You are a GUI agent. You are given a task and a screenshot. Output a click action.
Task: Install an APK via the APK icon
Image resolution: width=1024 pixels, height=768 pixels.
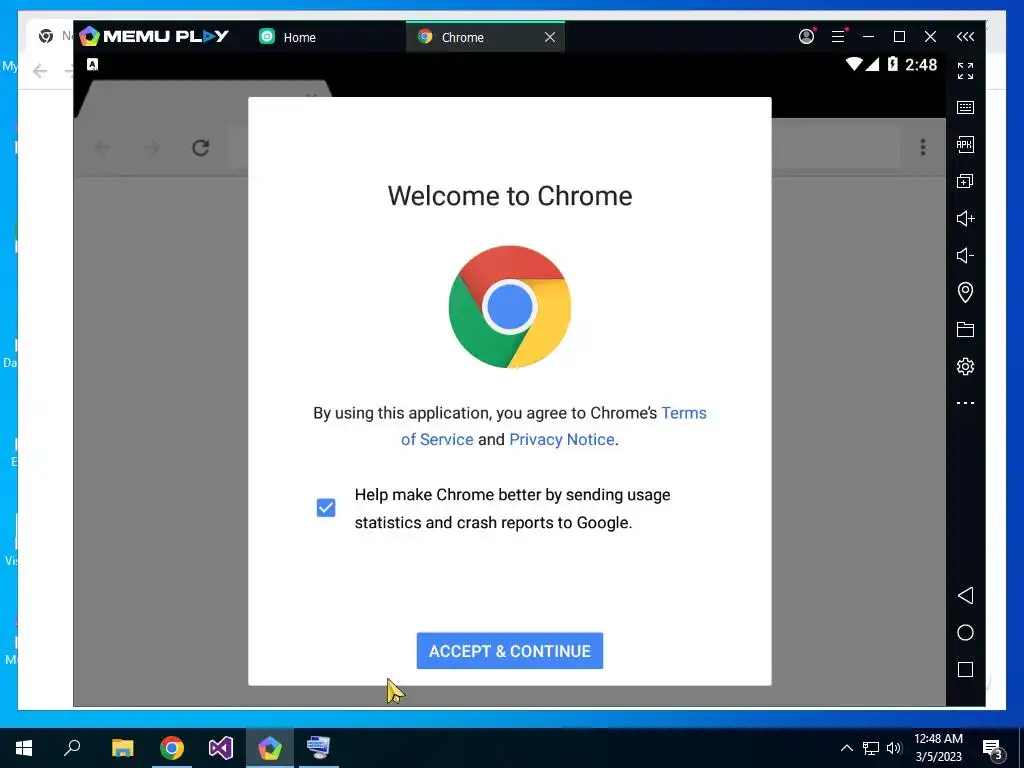point(965,144)
